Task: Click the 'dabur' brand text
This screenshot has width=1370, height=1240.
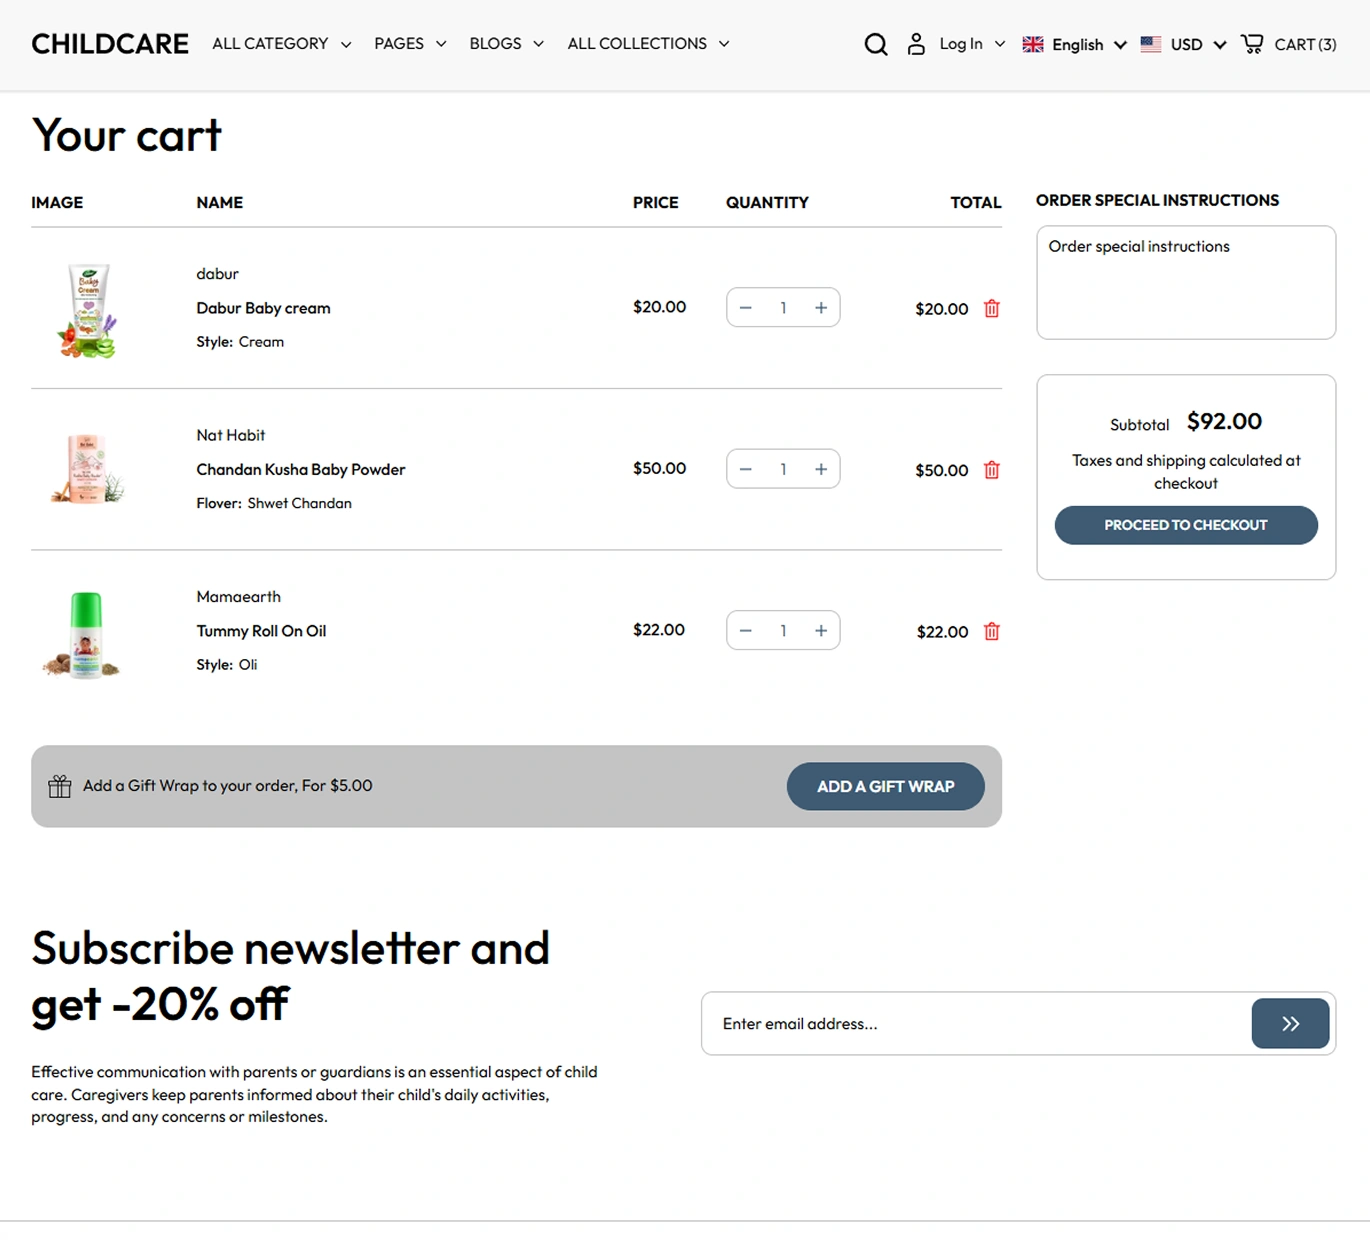Action: point(217,273)
